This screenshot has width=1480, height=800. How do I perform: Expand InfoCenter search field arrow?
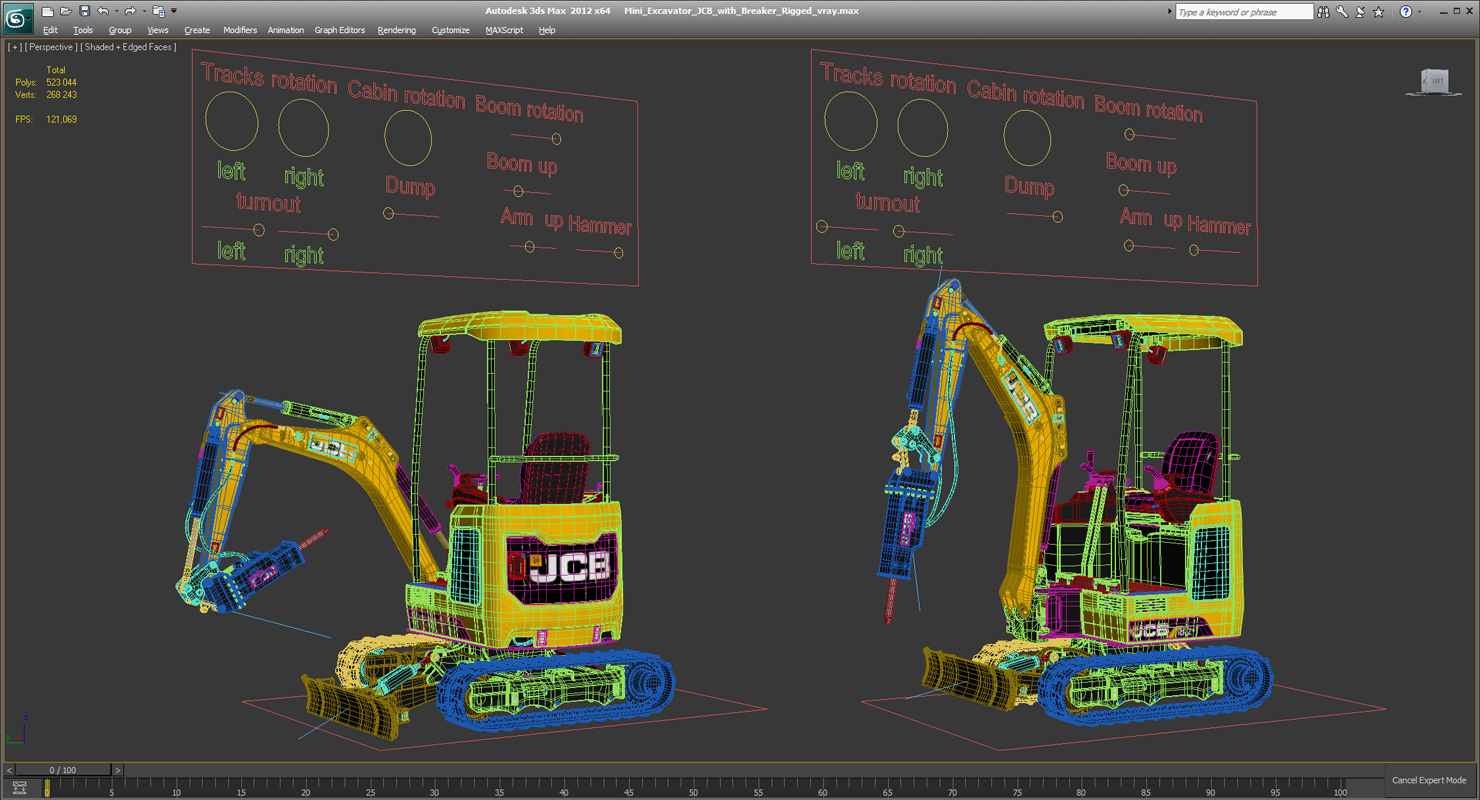[x=1170, y=12]
